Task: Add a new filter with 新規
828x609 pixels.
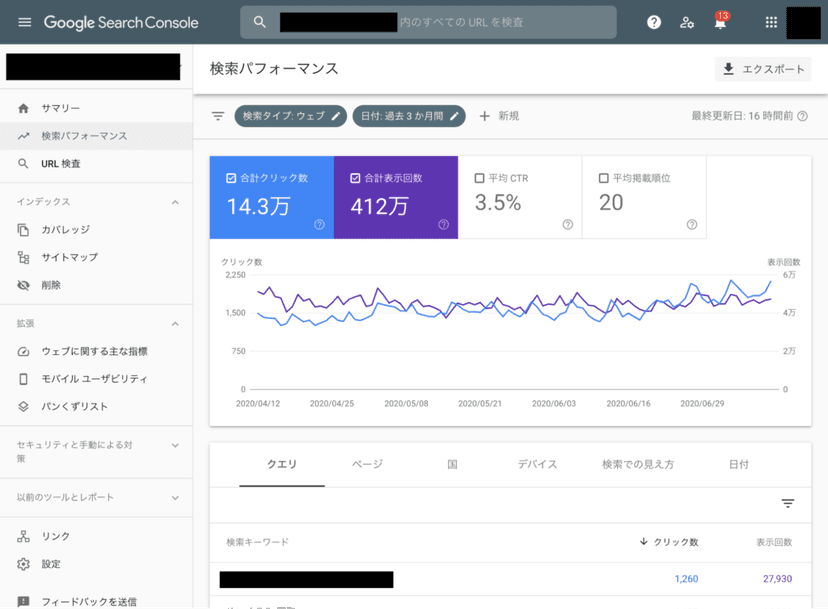Action: tap(499, 116)
